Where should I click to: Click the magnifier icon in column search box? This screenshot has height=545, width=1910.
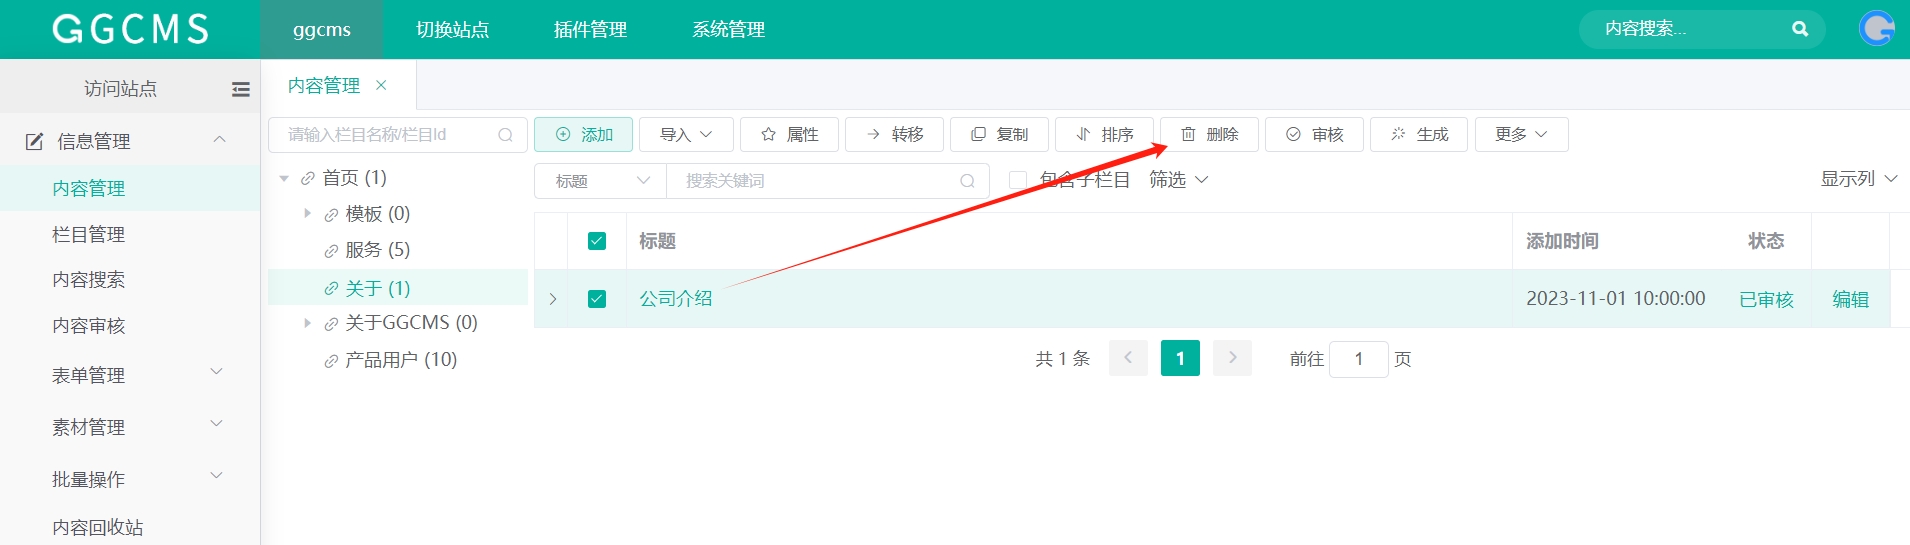tap(506, 135)
